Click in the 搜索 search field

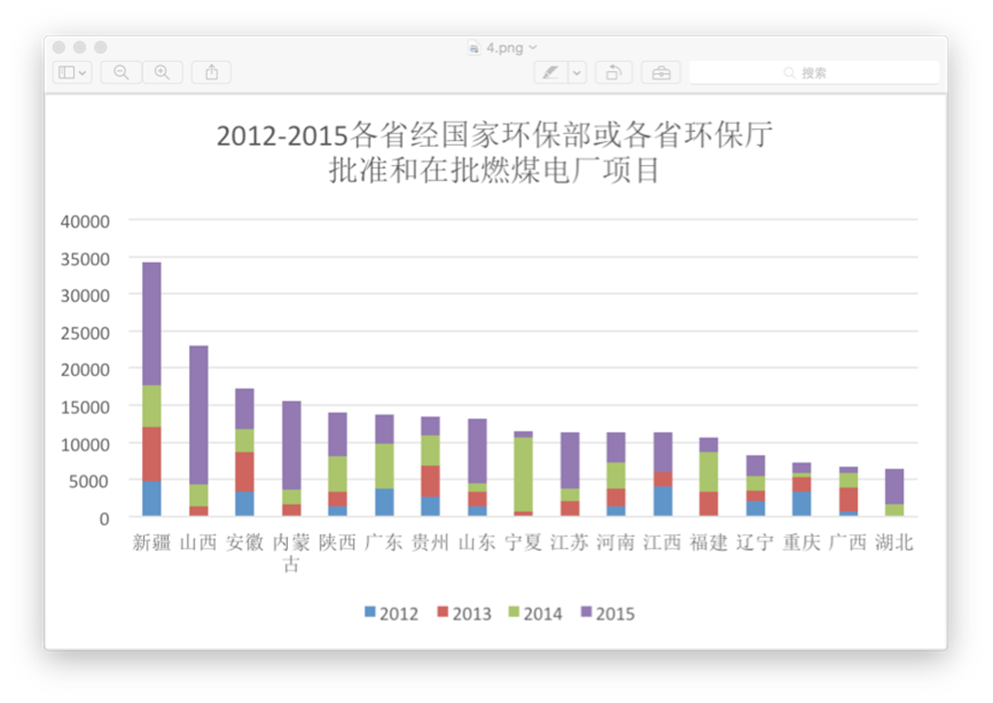tap(830, 73)
